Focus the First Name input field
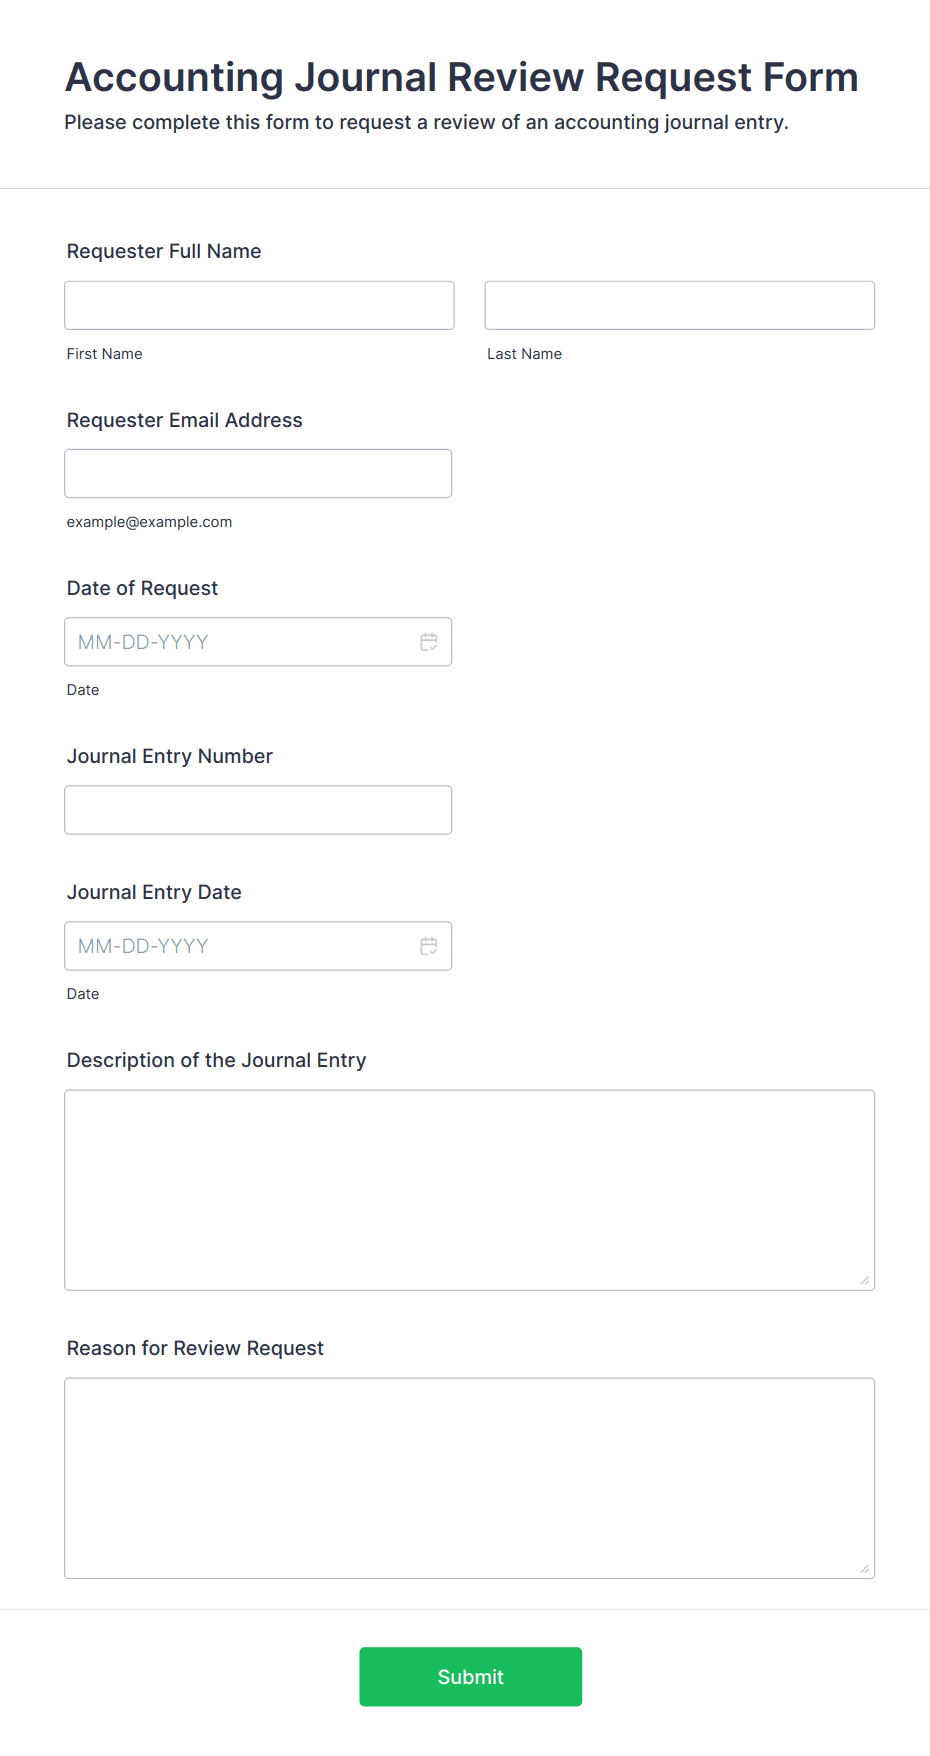The height and width of the screenshot is (1756, 930). pyautogui.click(x=259, y=305)
